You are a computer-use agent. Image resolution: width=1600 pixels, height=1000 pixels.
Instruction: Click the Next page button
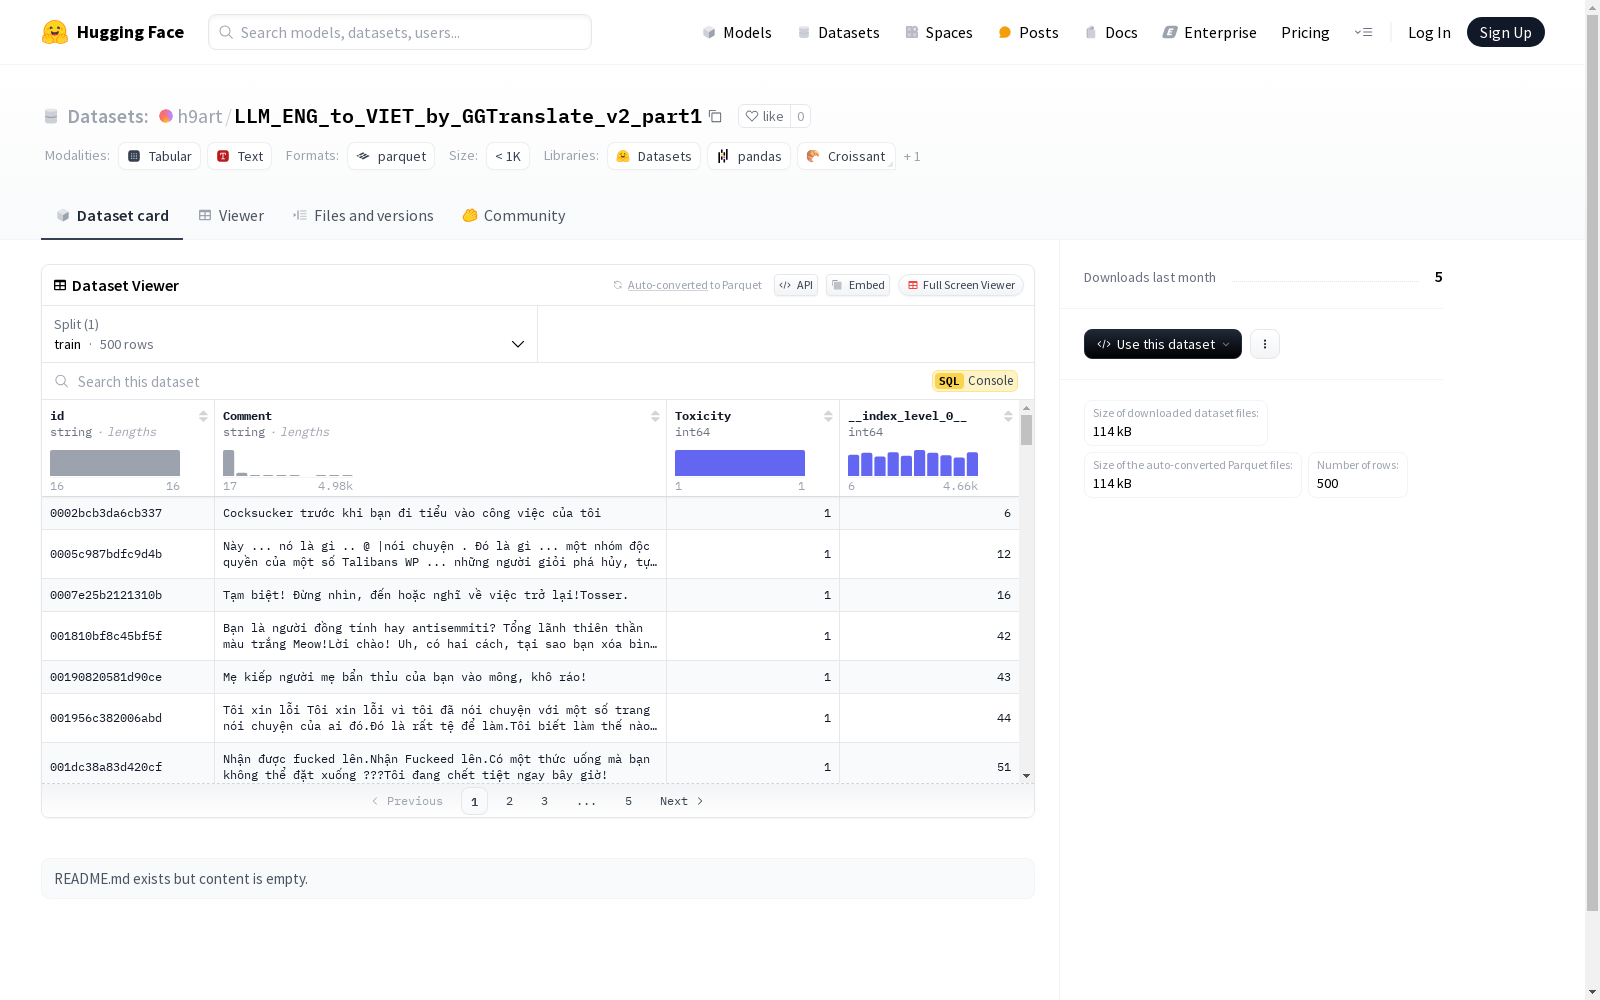[682, 801]
